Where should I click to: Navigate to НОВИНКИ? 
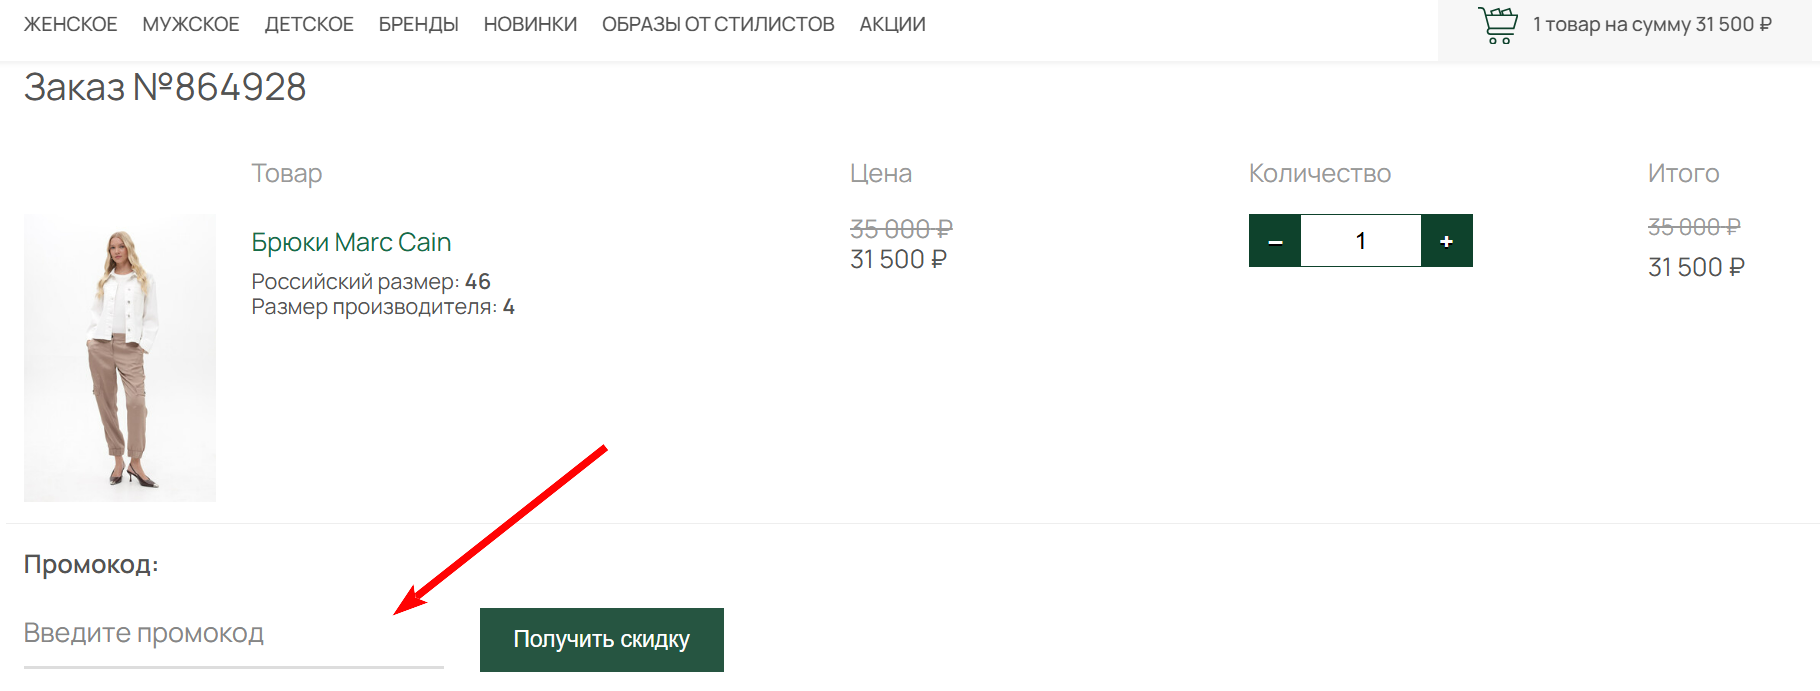point(530,24)
